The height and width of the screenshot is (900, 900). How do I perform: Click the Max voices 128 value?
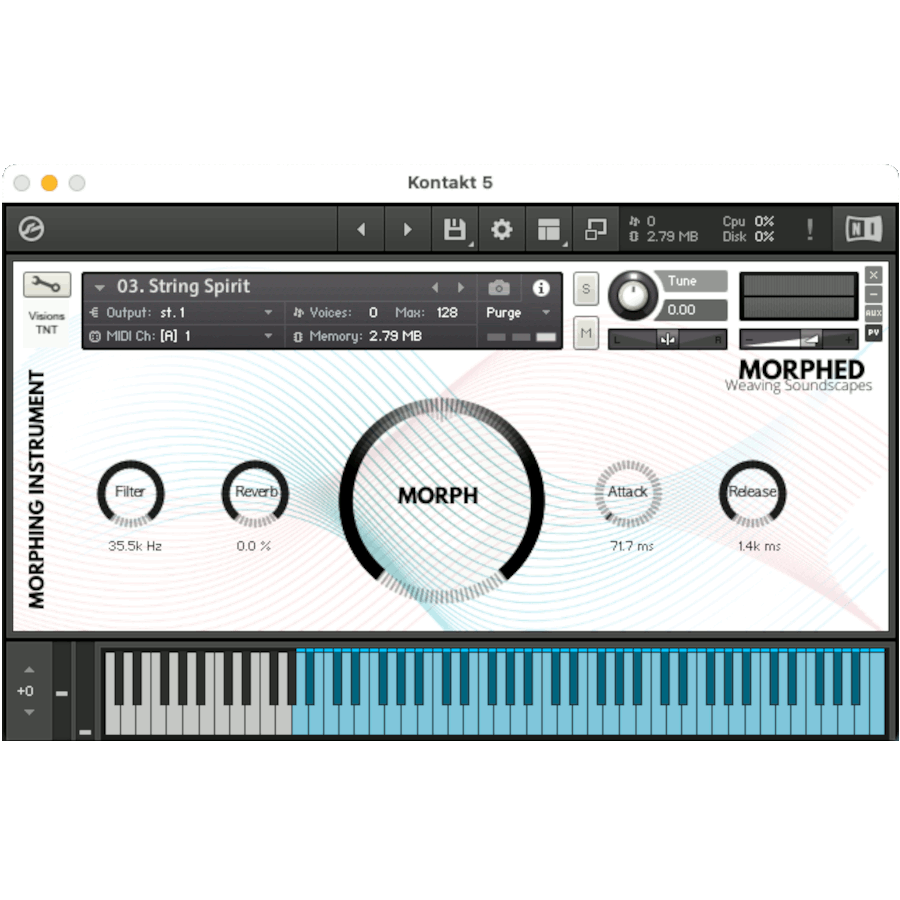click(x=447, y=313)
